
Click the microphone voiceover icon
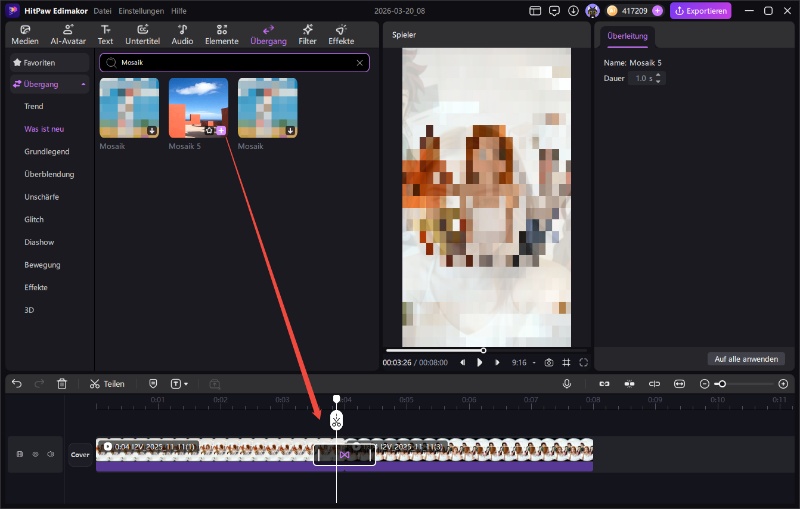[567, 384]
